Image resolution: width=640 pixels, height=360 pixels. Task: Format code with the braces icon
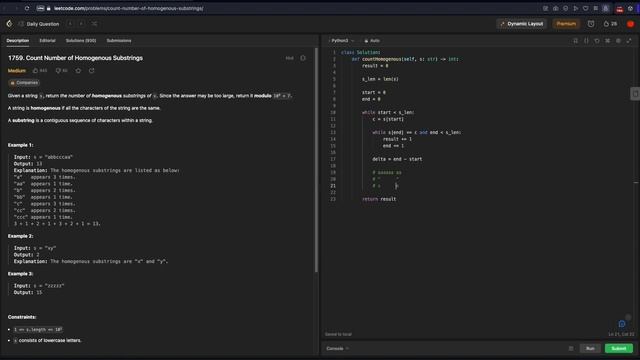pos(586,40)
